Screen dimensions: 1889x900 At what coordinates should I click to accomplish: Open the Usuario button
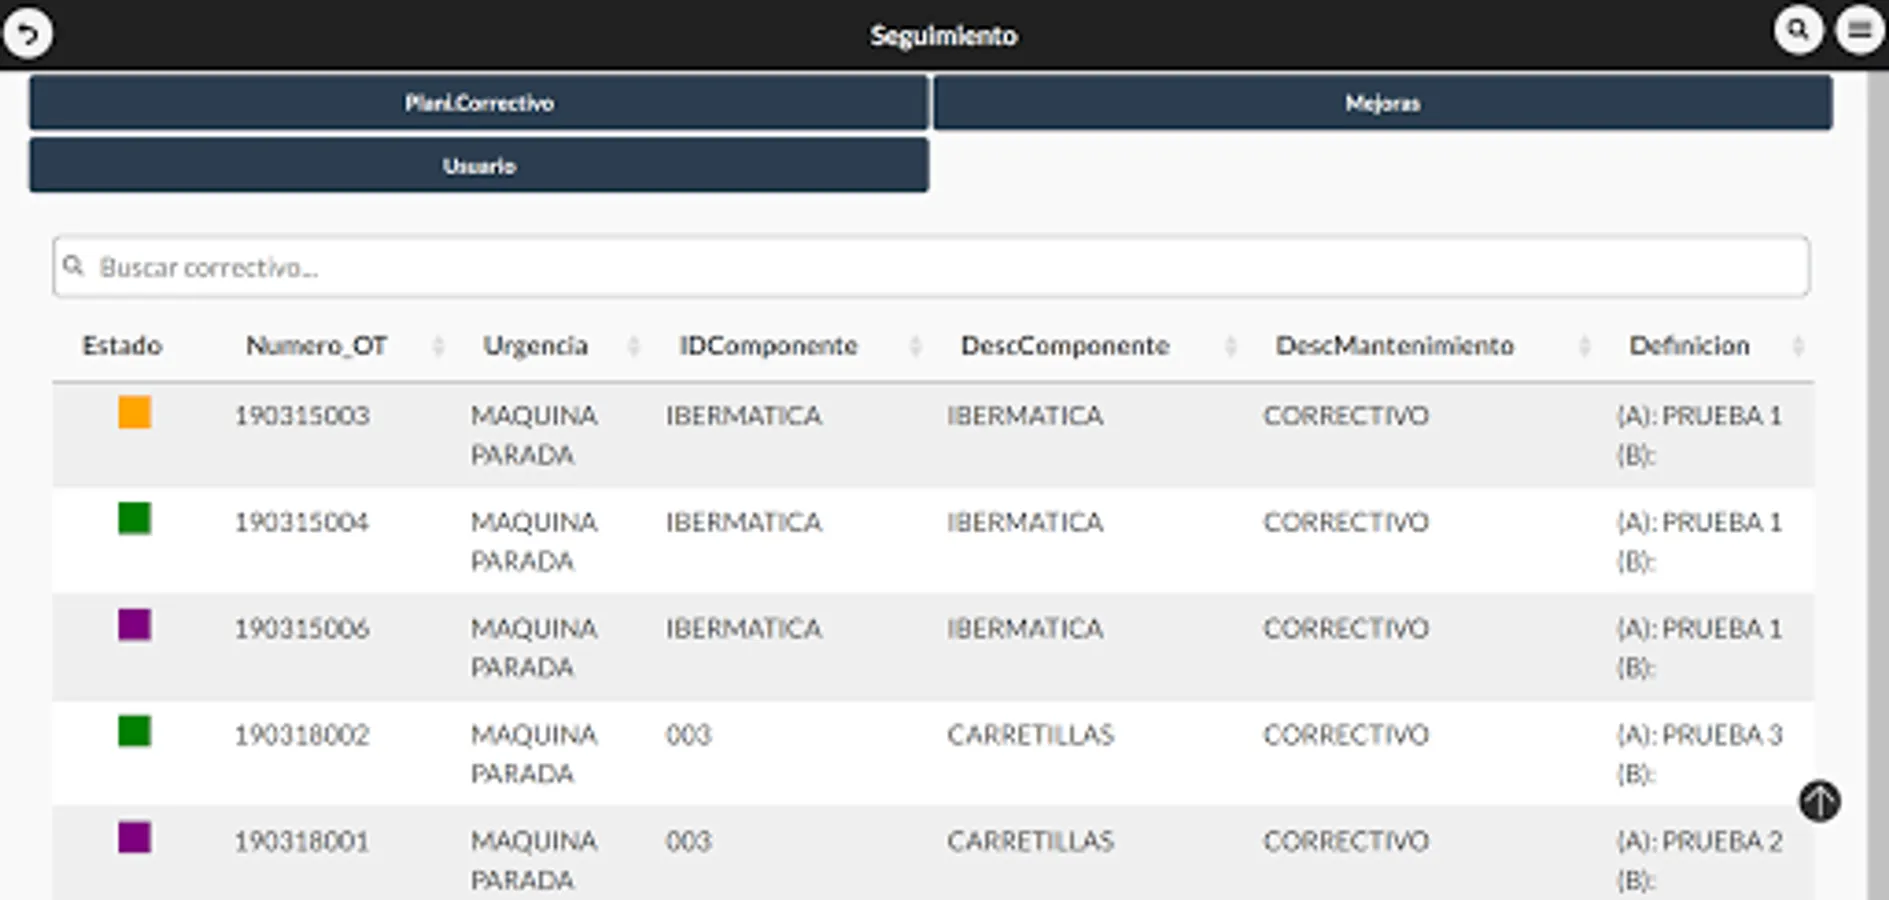click(479, 165)
